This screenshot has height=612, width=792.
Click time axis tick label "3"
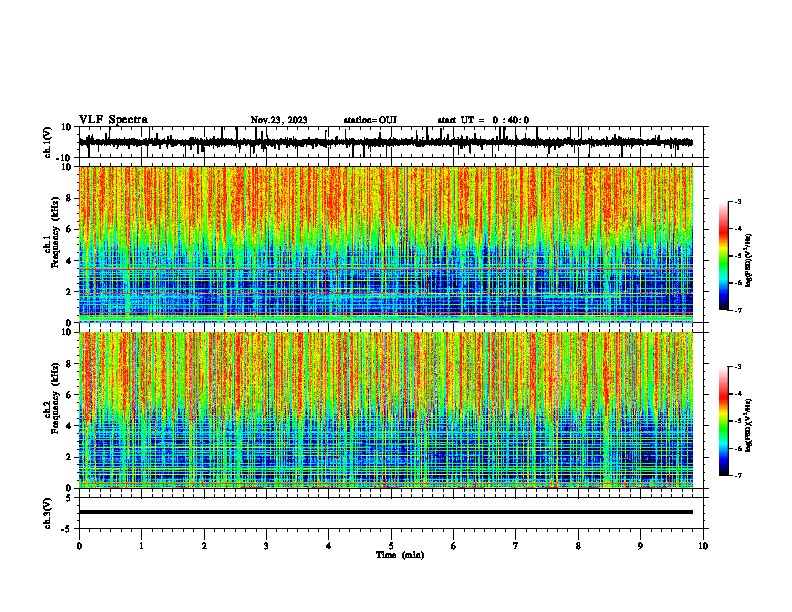point(266,546)
